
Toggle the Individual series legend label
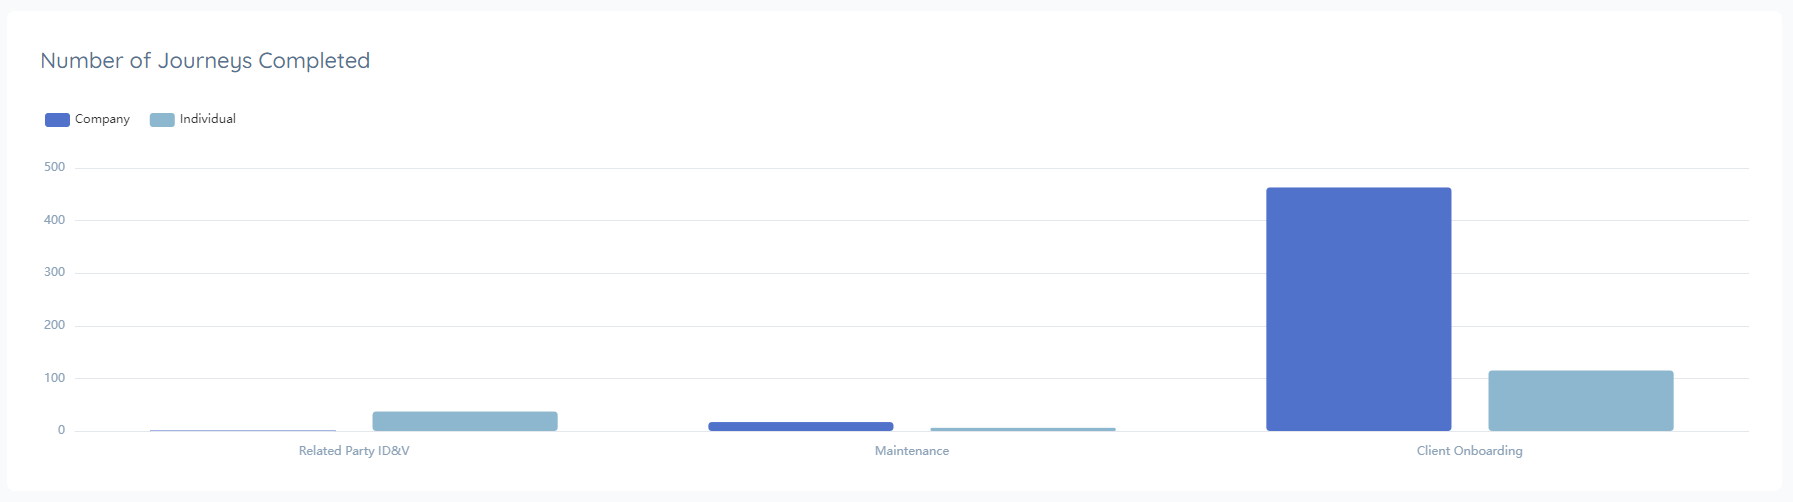(207, 119)
